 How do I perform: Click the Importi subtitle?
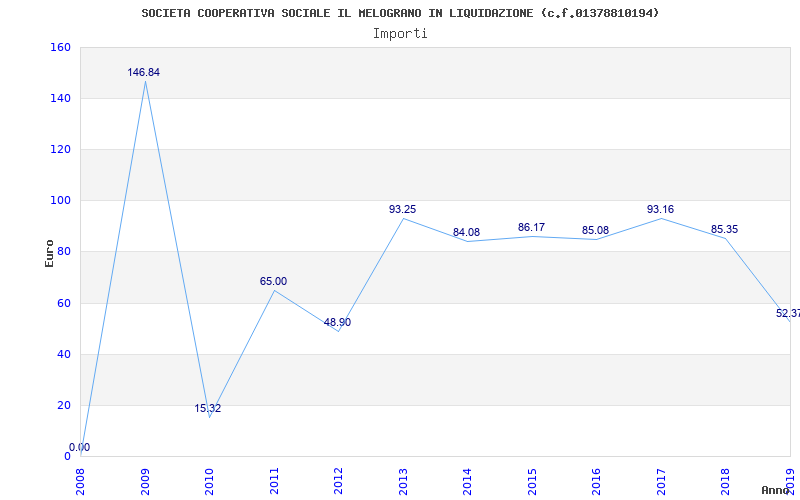coord(400,34)
